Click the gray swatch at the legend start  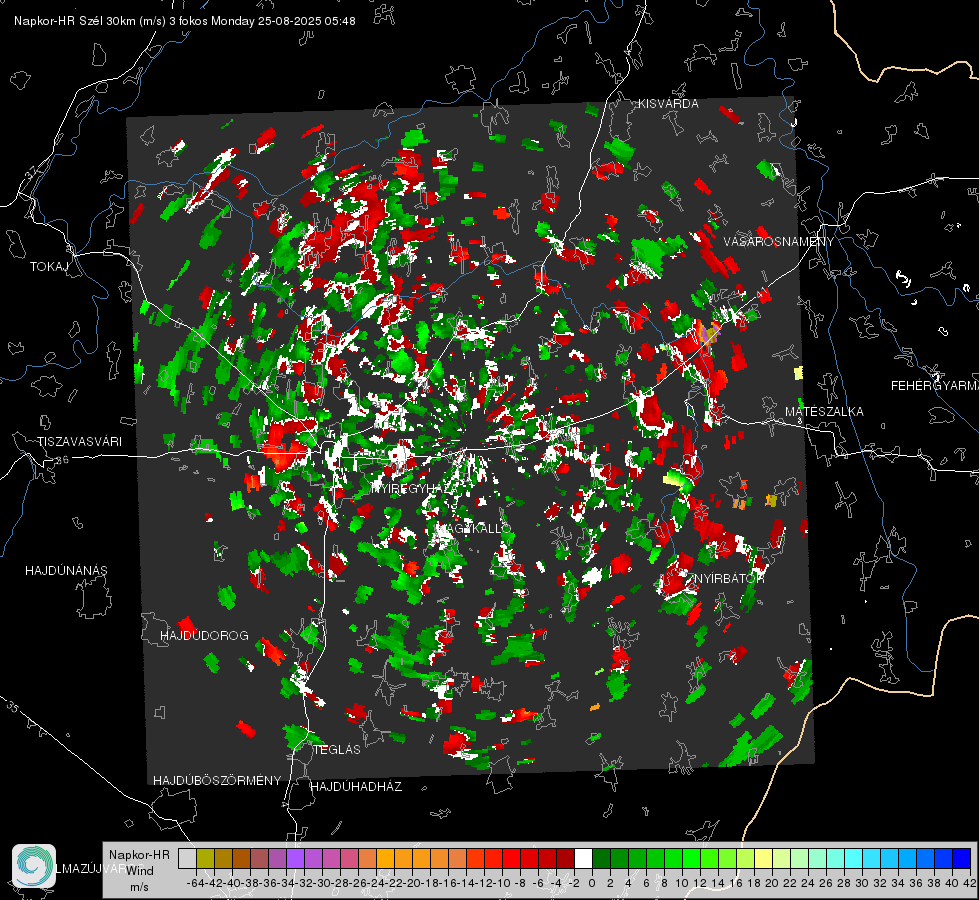[187, 858]
